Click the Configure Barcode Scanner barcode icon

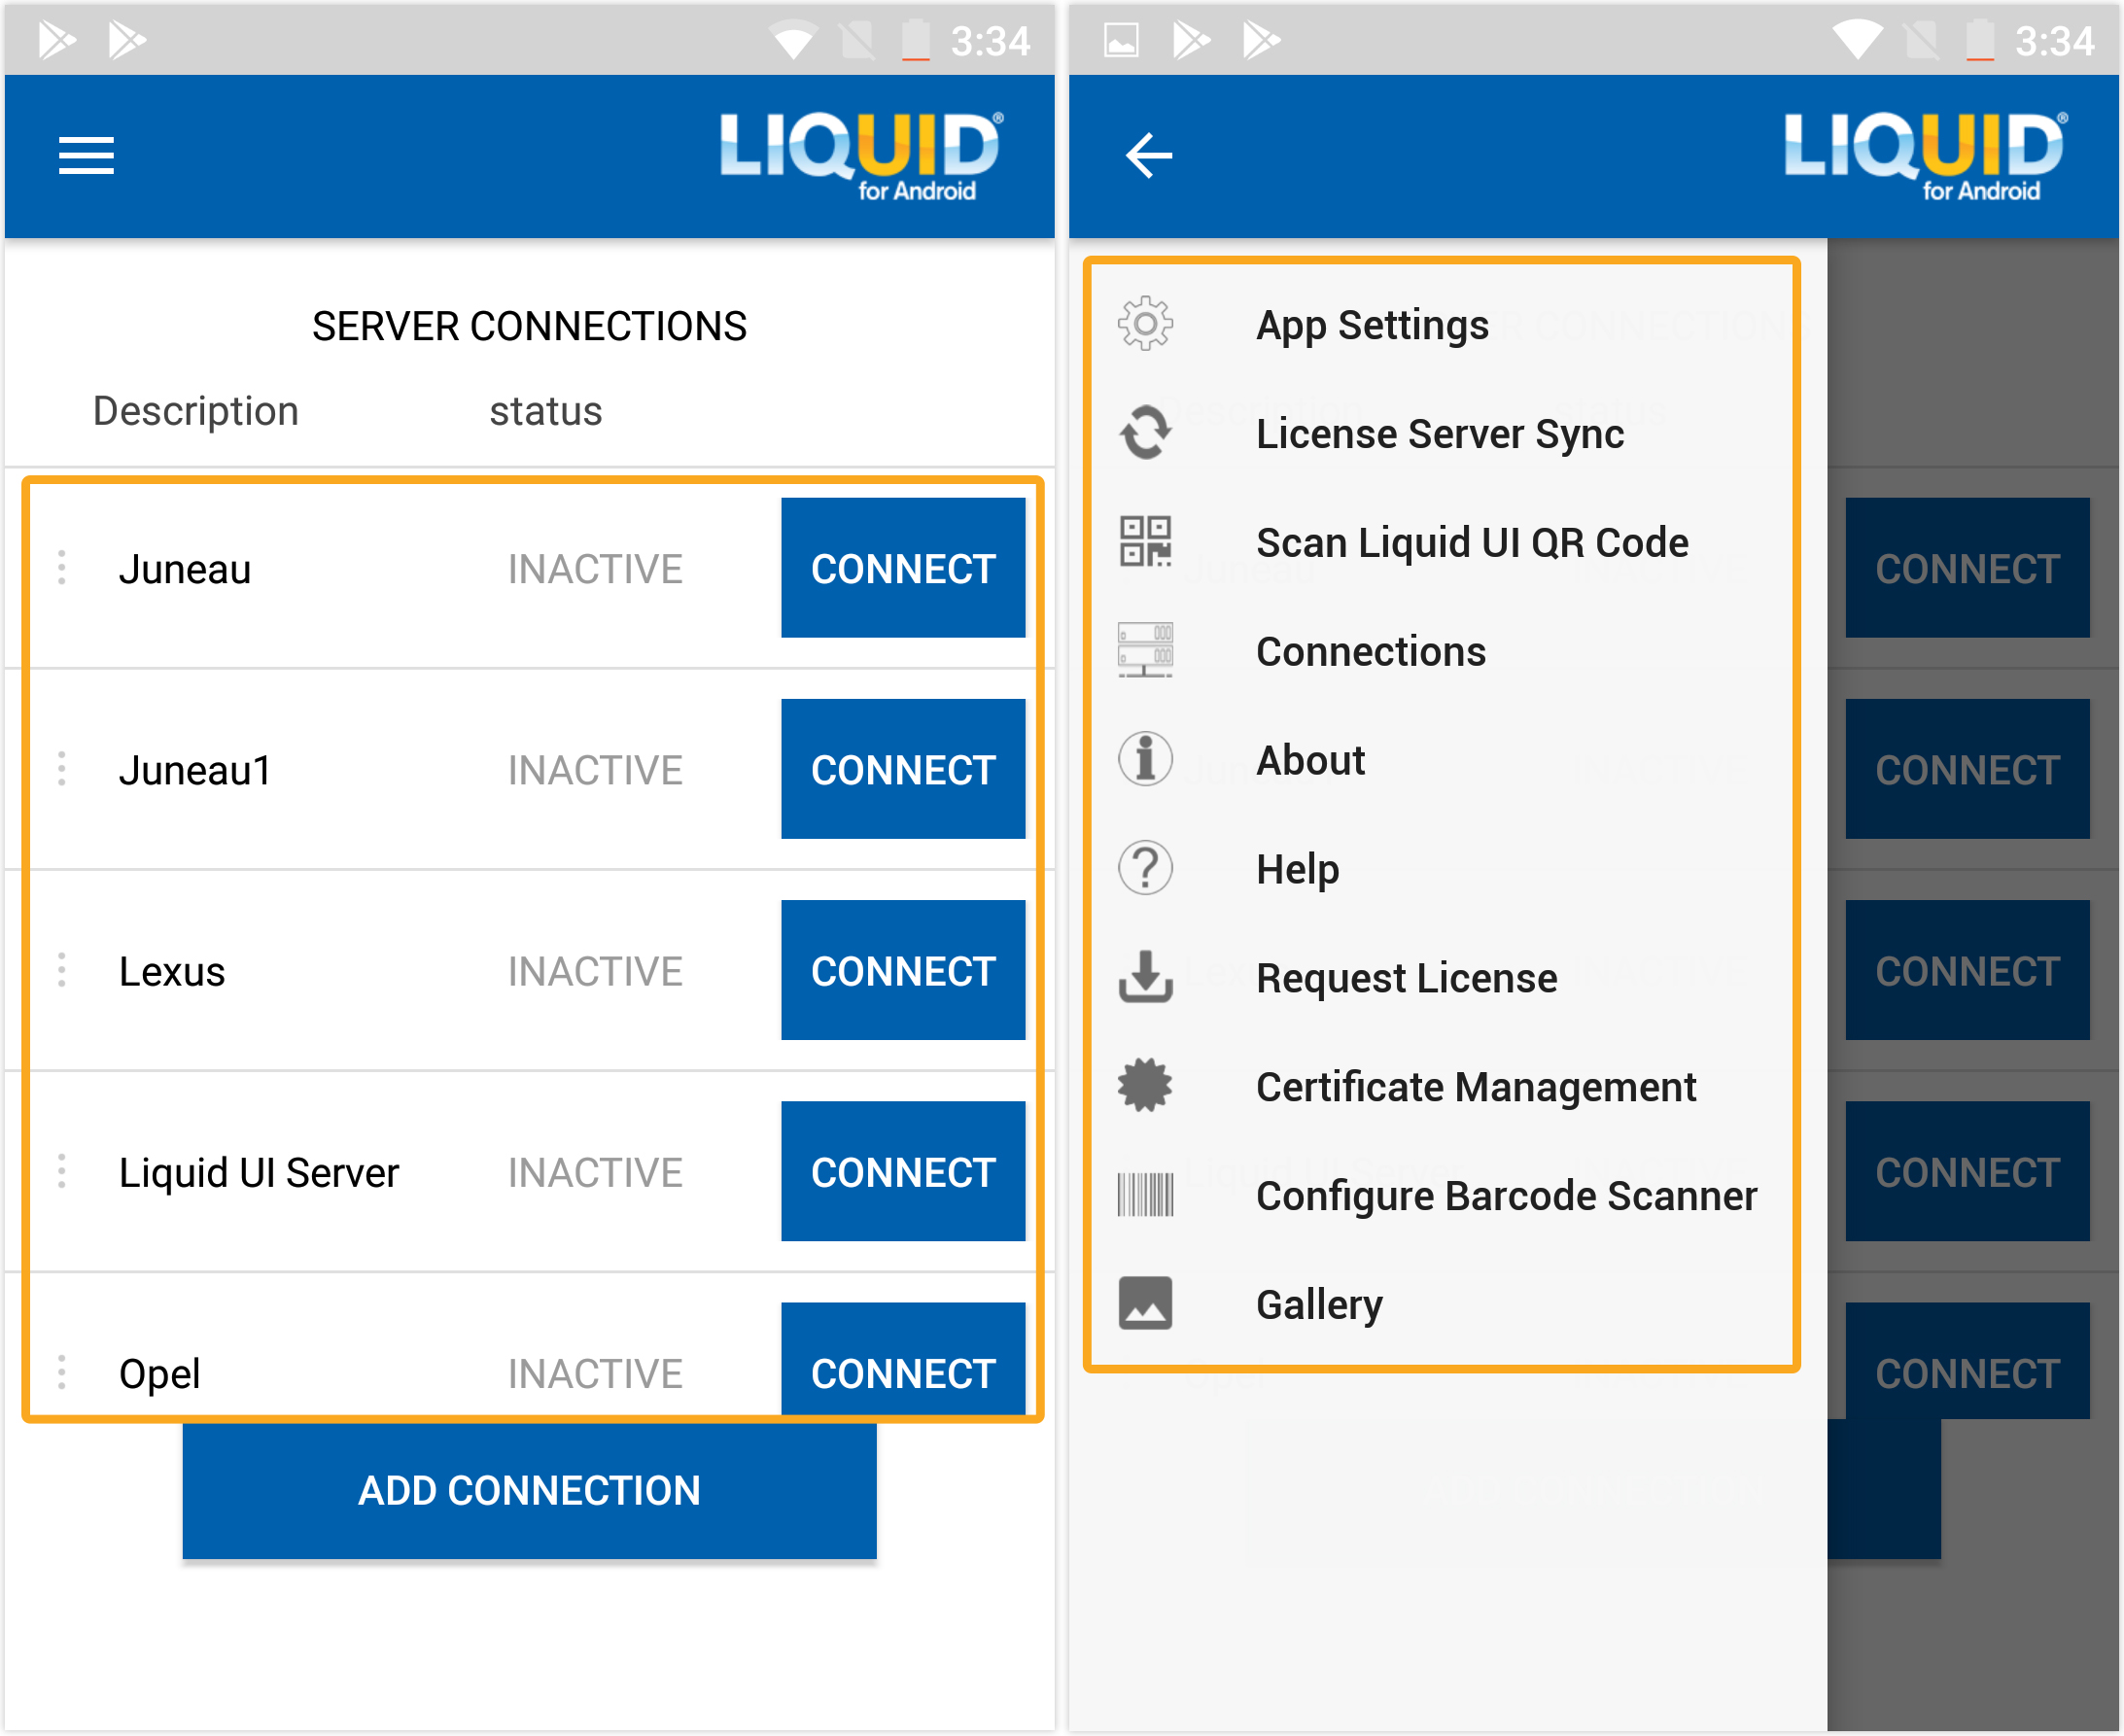pos(1145,1195)
